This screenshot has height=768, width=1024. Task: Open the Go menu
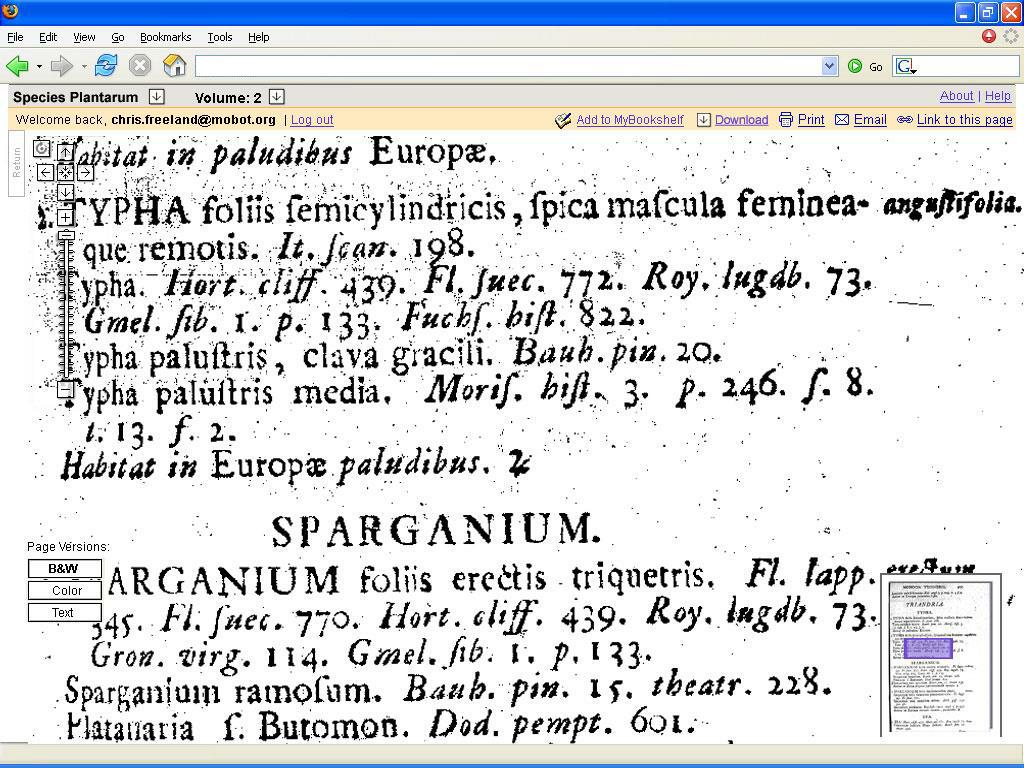click(x=118, y=37)
